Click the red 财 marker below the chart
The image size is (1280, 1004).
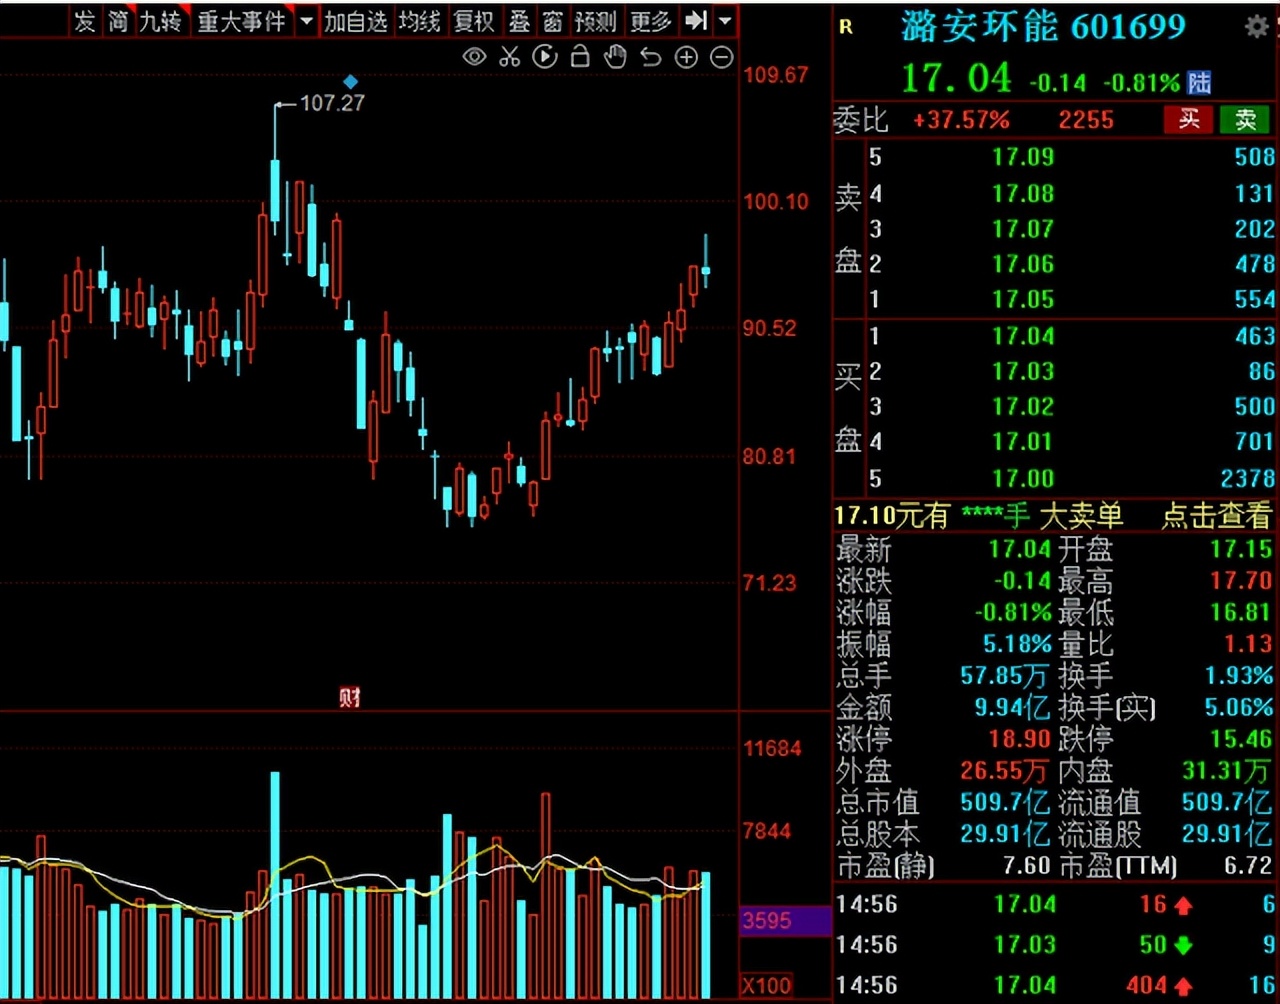(349, 697)
